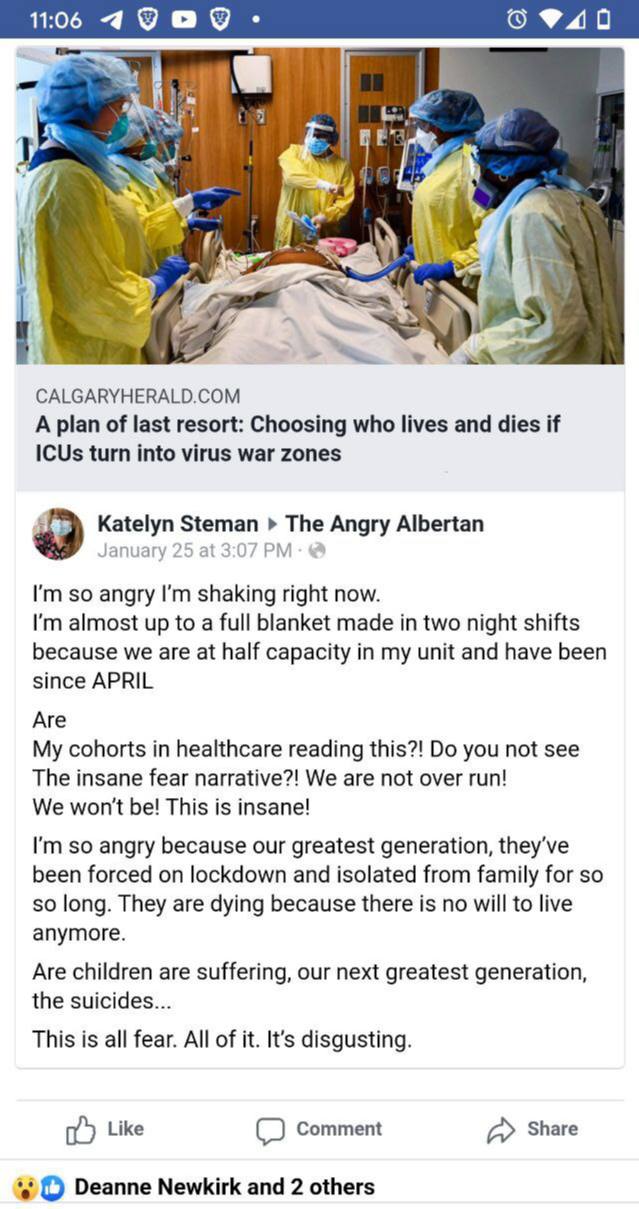Tap the public globe privacy icon

pos(317,550)
